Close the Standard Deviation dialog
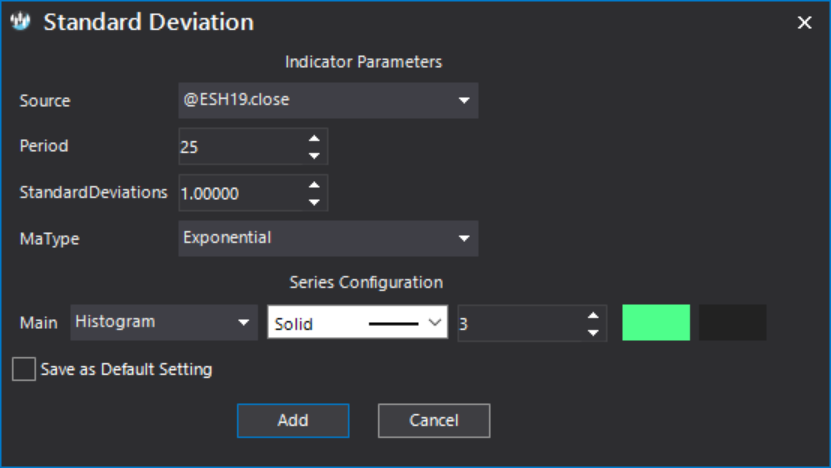831x468 pixels. (804, 22)
